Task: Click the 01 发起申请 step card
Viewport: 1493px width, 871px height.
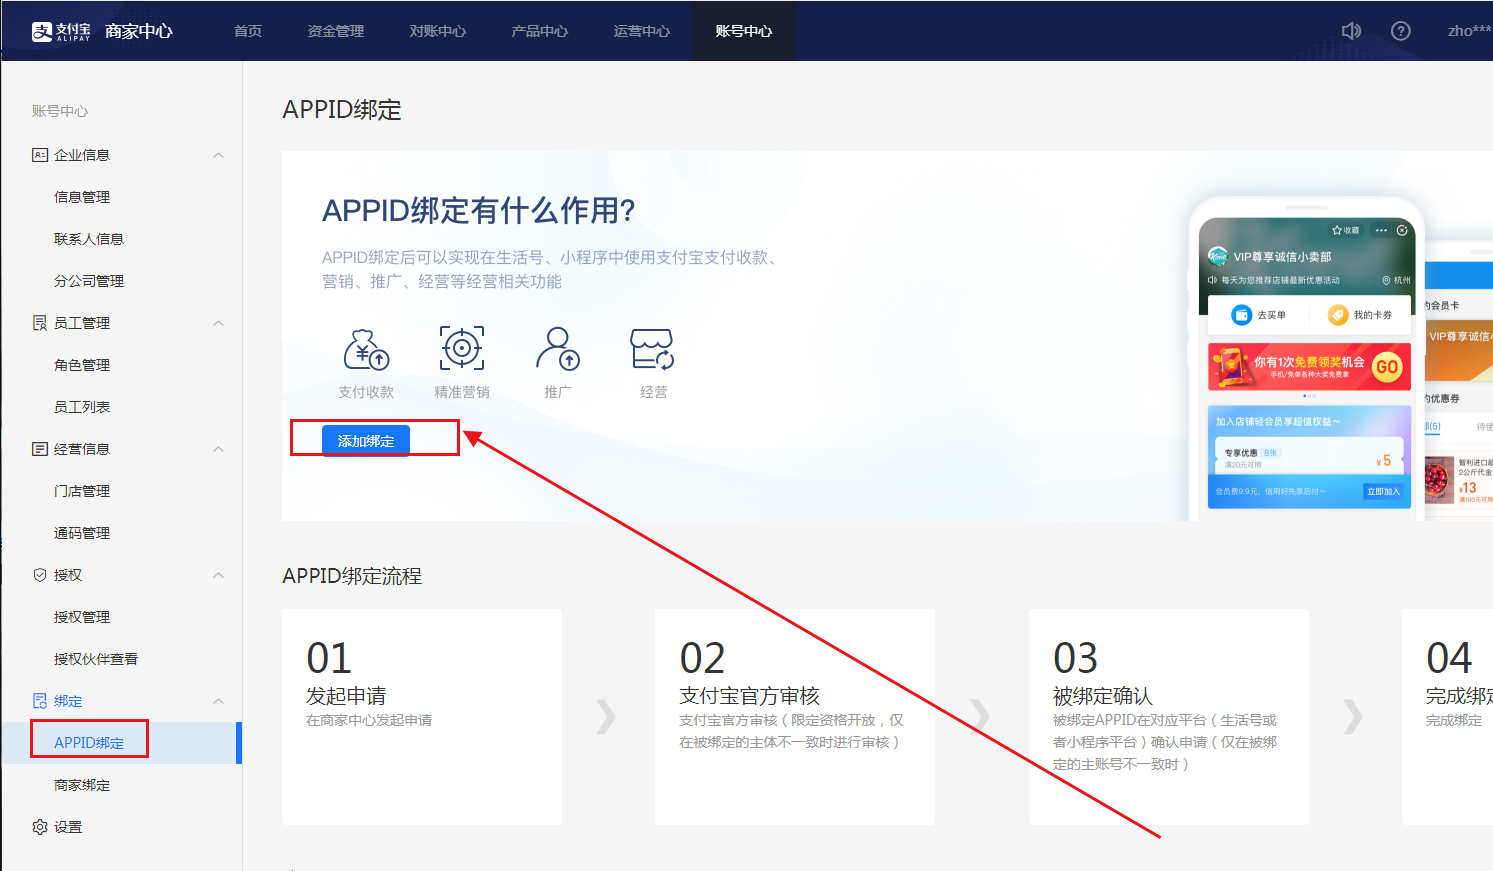Action: click(422, 717)
